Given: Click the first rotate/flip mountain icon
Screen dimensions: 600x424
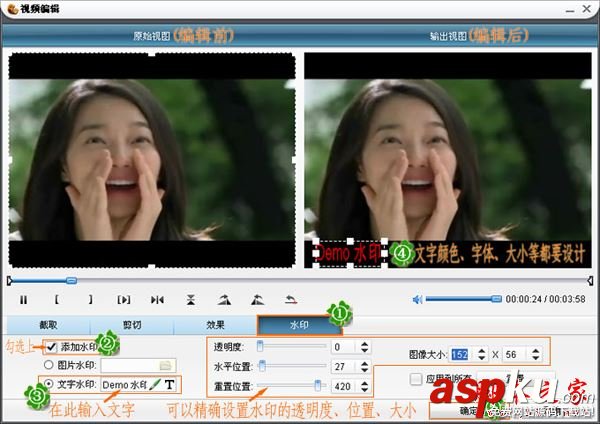Looking at the screenshot, I should click(x=224, y=300).
